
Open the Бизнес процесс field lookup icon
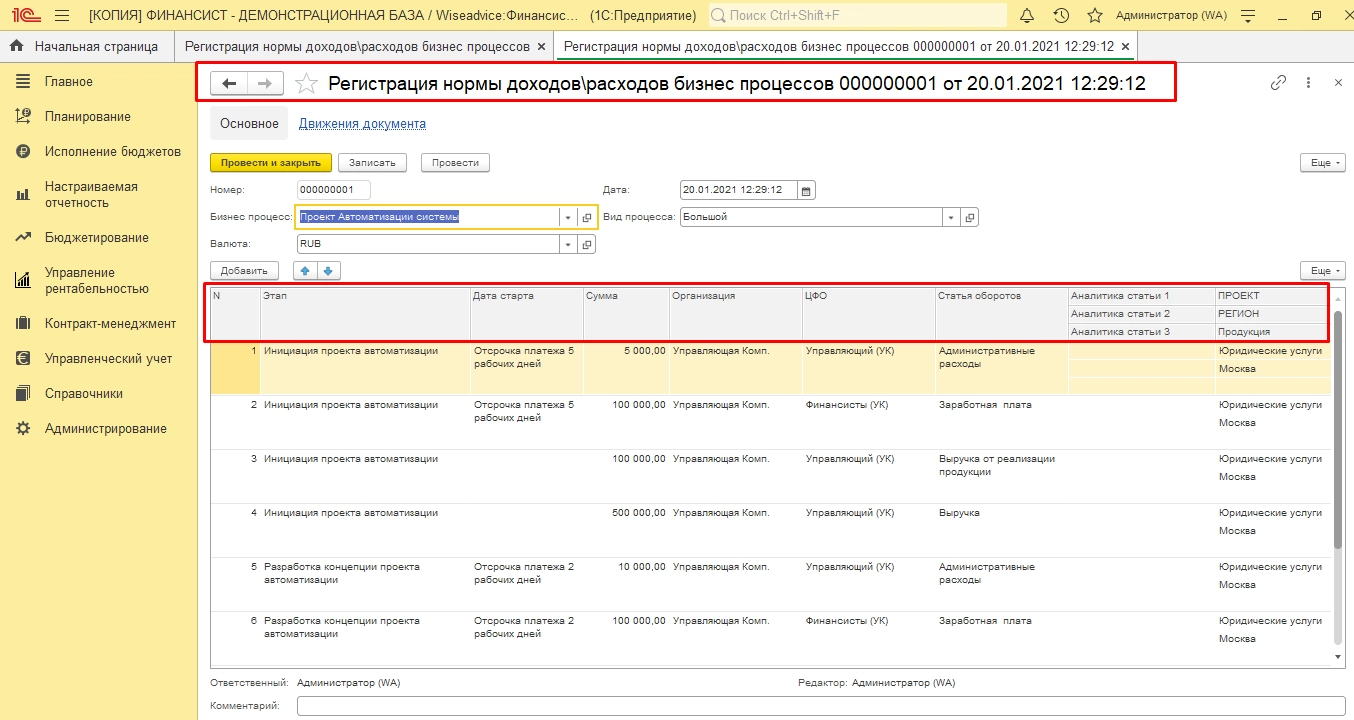click(587, 217)
